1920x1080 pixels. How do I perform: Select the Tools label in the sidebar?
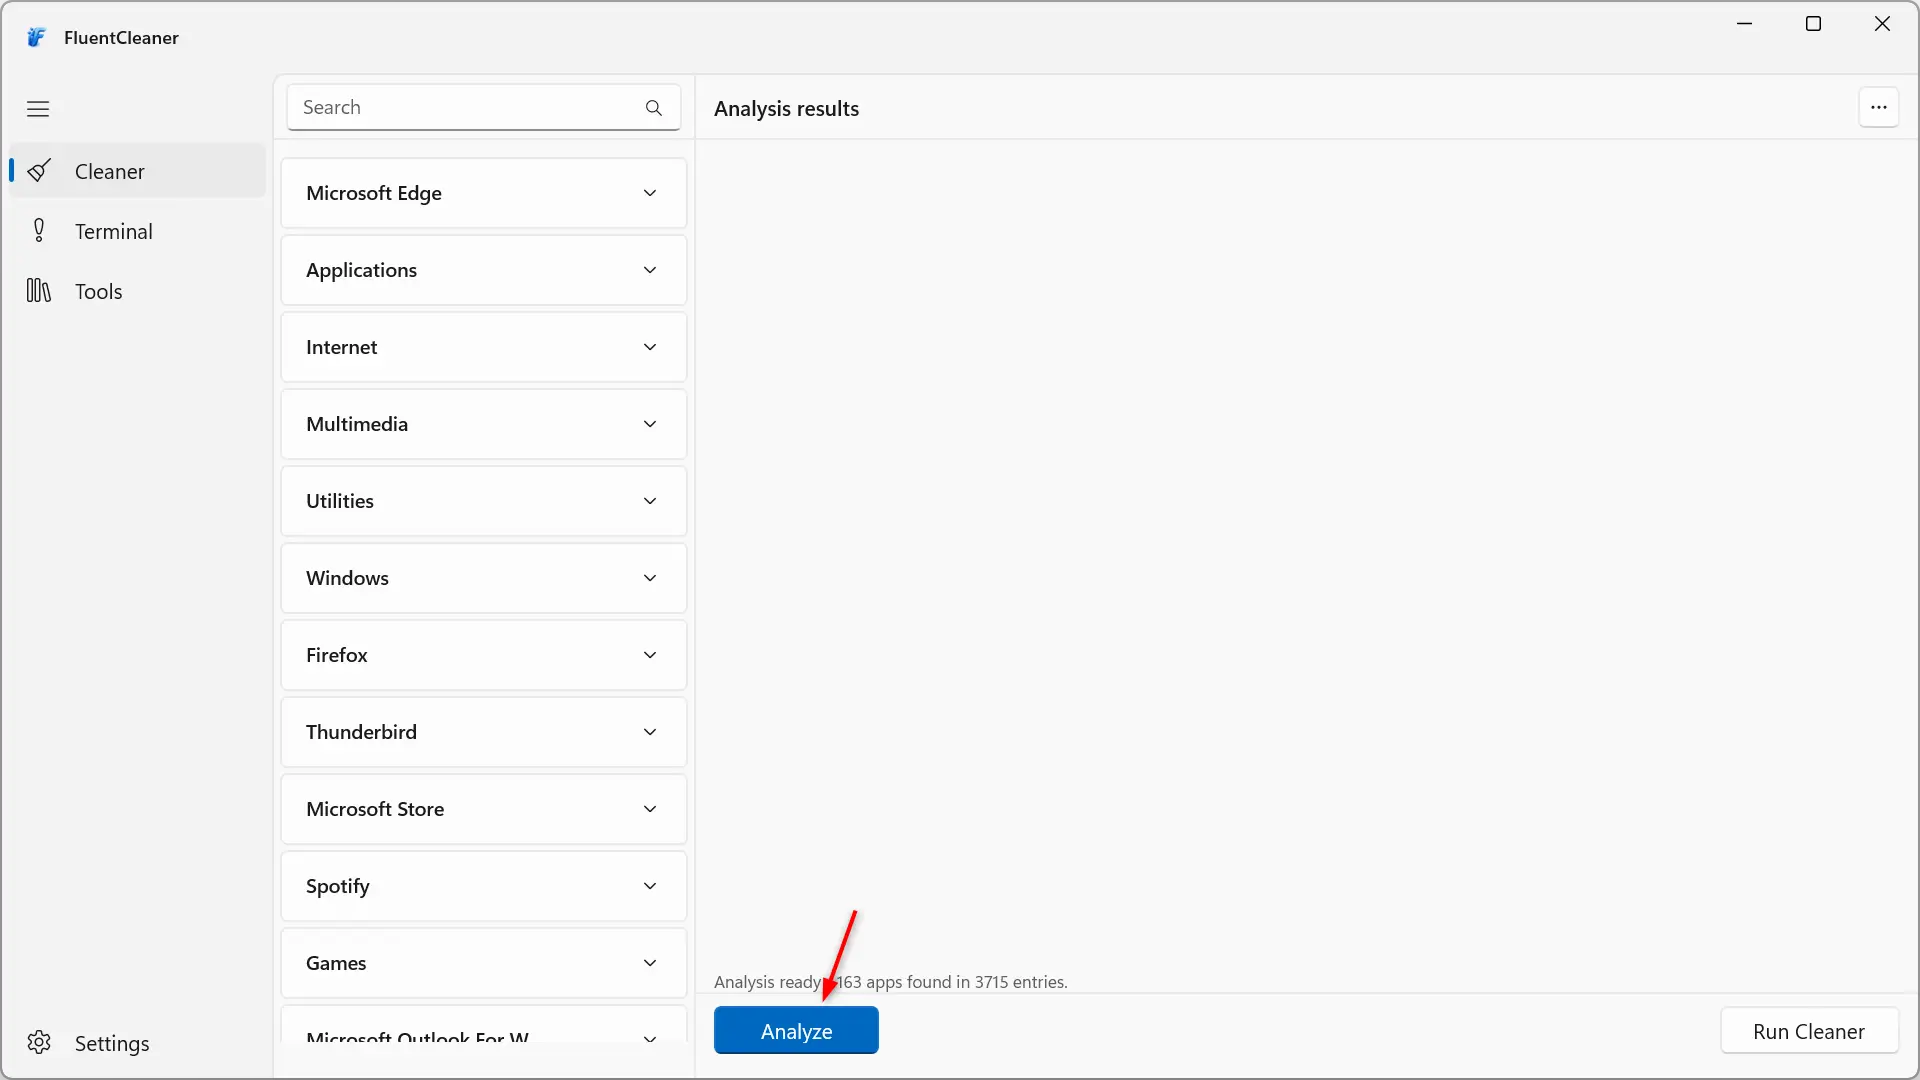[99, 291]
